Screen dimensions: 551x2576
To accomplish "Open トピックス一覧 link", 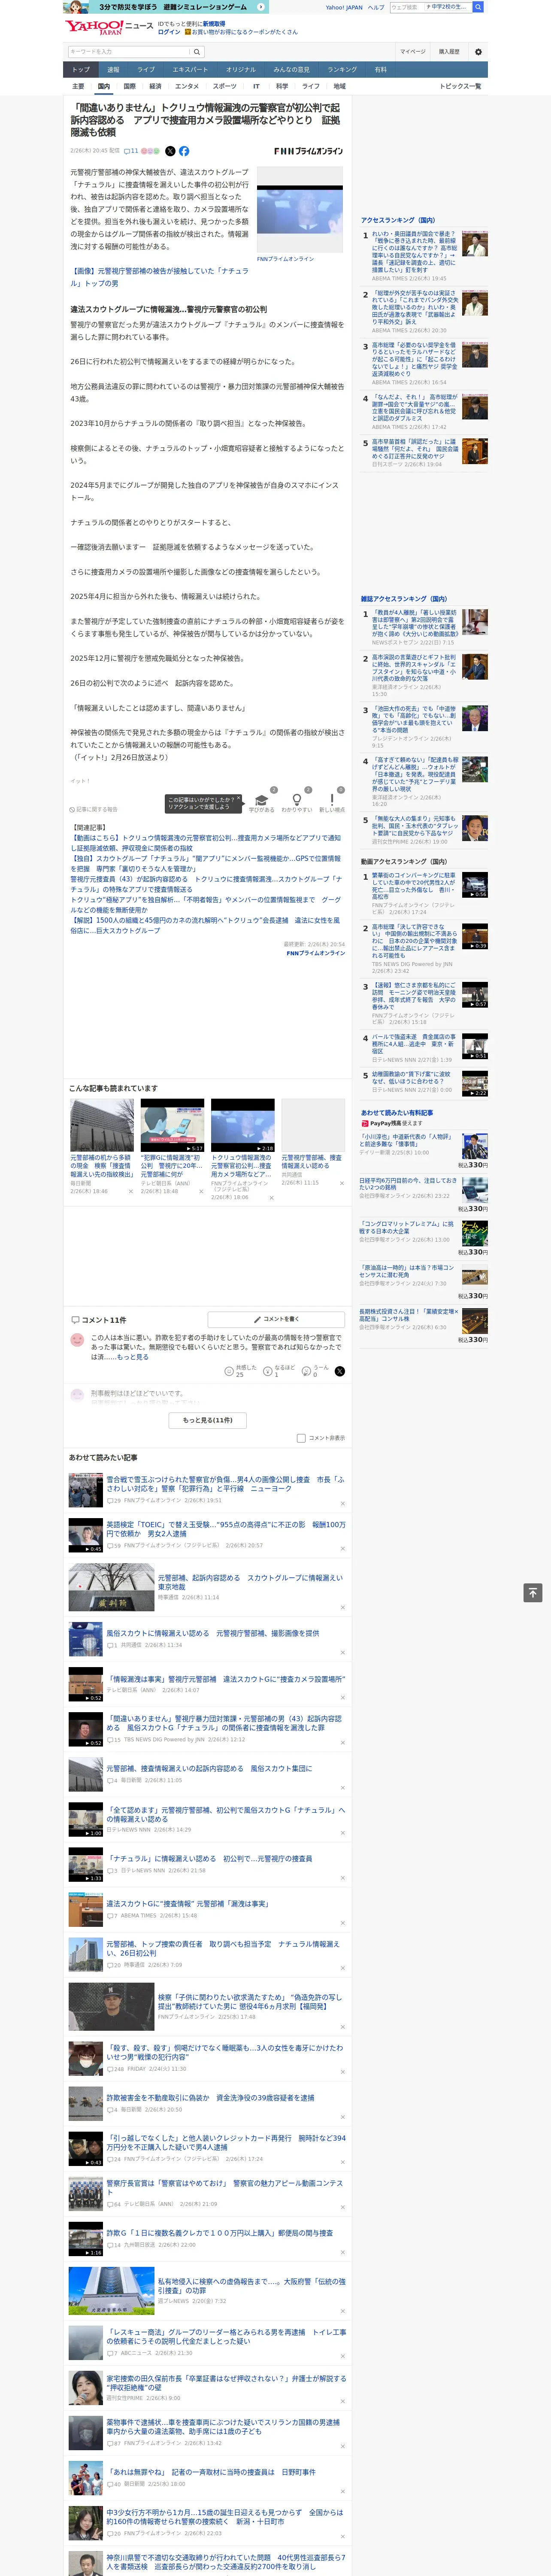I will 460,86.
